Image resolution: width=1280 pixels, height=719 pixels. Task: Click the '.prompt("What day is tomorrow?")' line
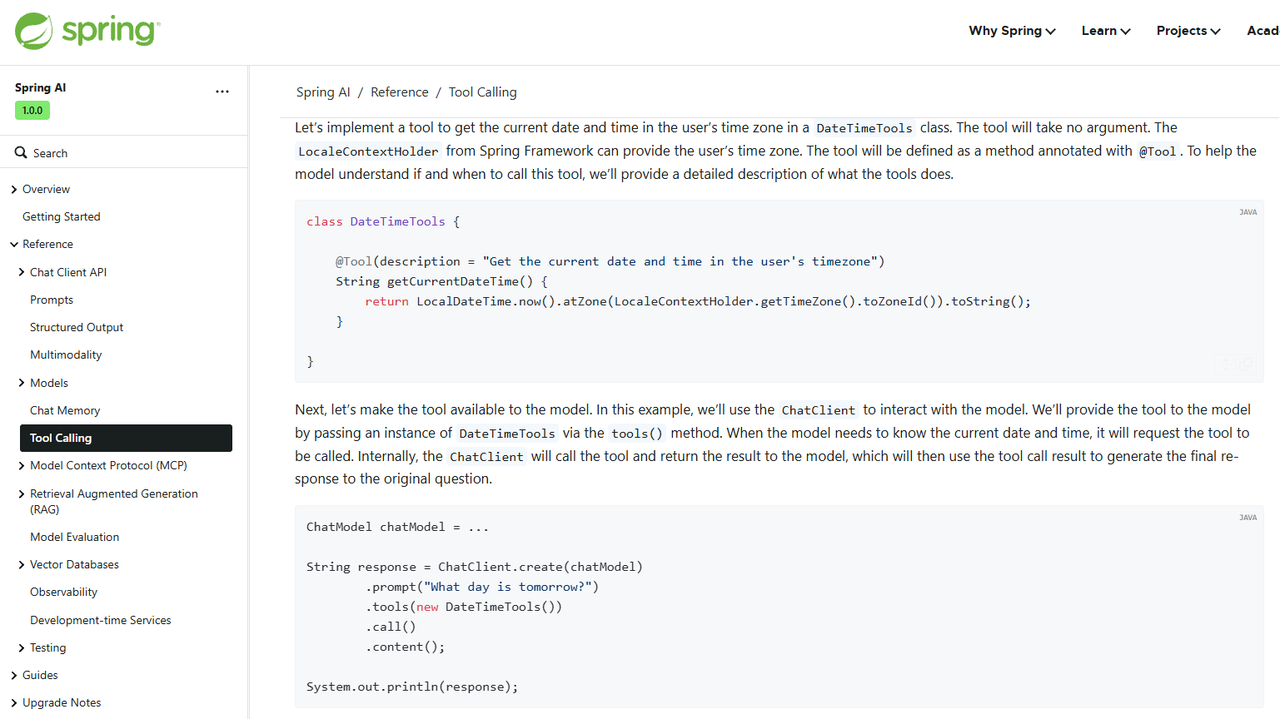[482, 587]
